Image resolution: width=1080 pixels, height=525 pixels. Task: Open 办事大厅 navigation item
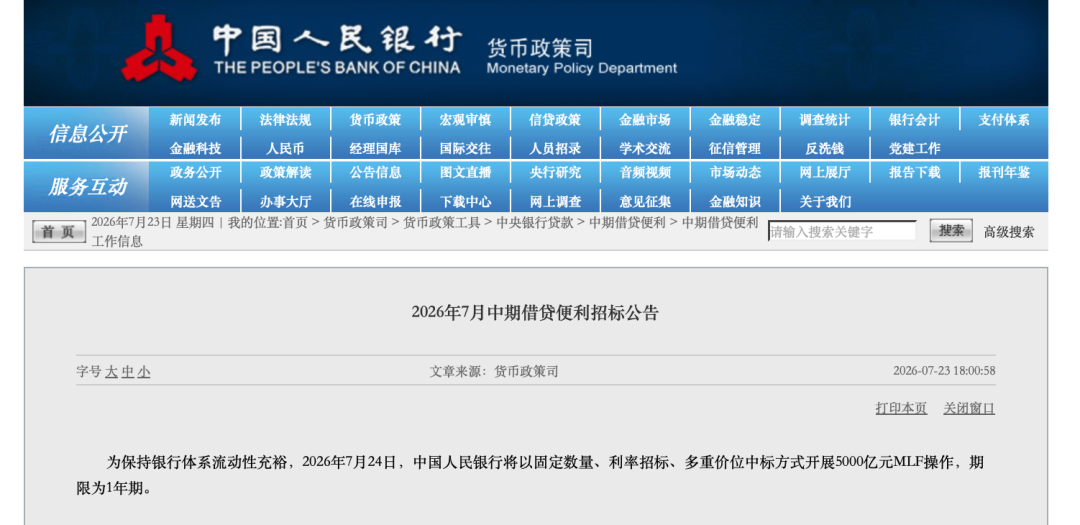pyautogui.click(x=285, y=202)
